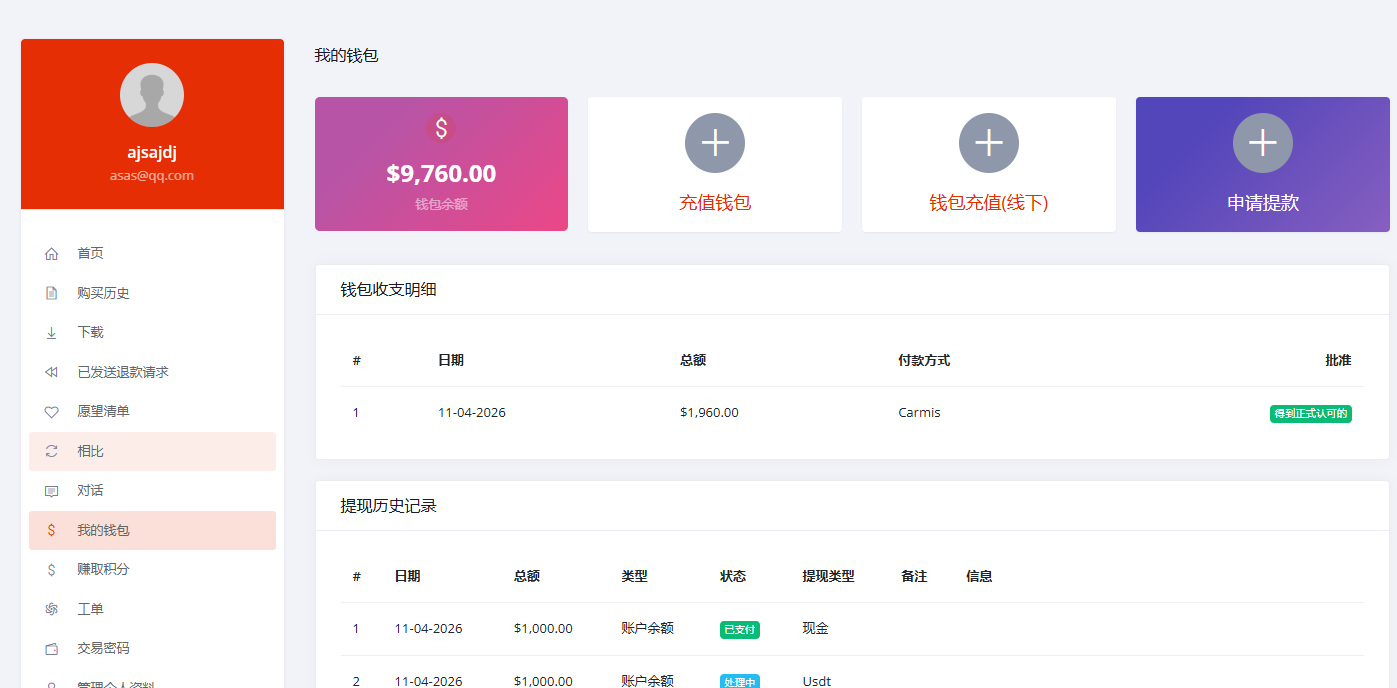Click the dollar badge above wallet balance
This screenshot has height=688, width=1397.
tap(440, 128)
